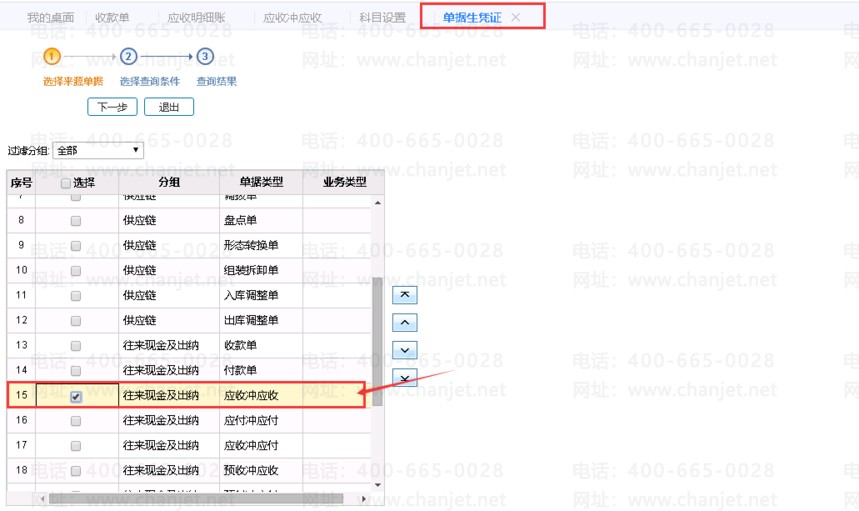Click the move-to-bottom arrow button
Viewport: 859px width, 511px height.
coord(405,377)
